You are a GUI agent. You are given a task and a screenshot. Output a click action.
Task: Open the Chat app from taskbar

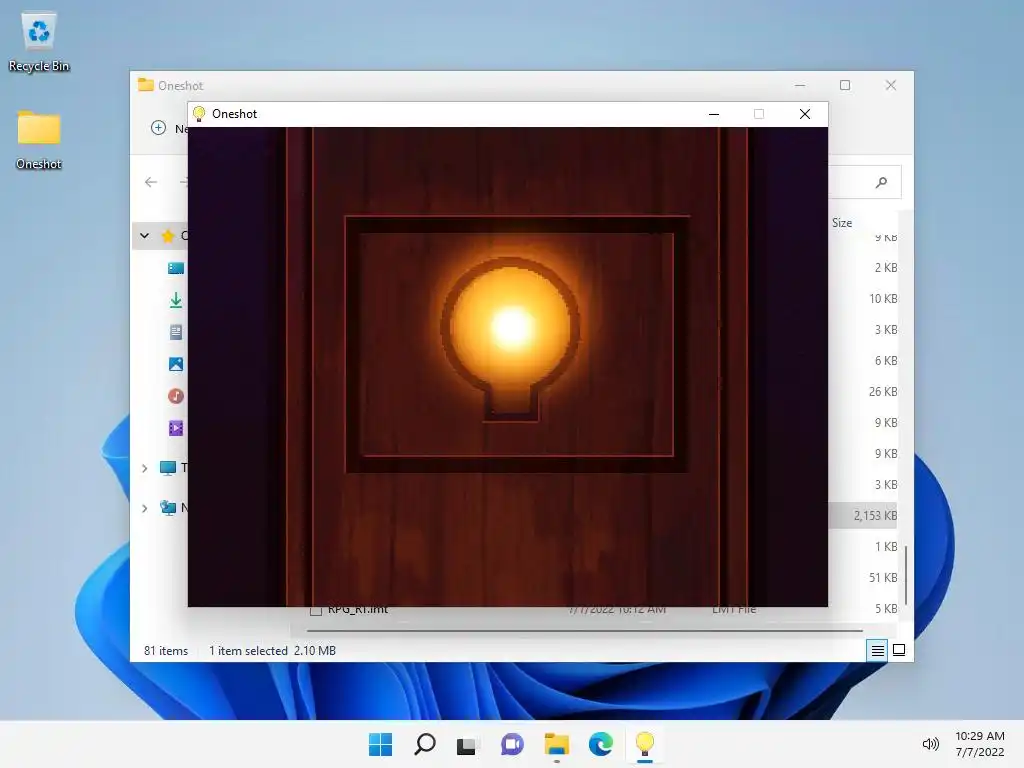tap(512, 744)
